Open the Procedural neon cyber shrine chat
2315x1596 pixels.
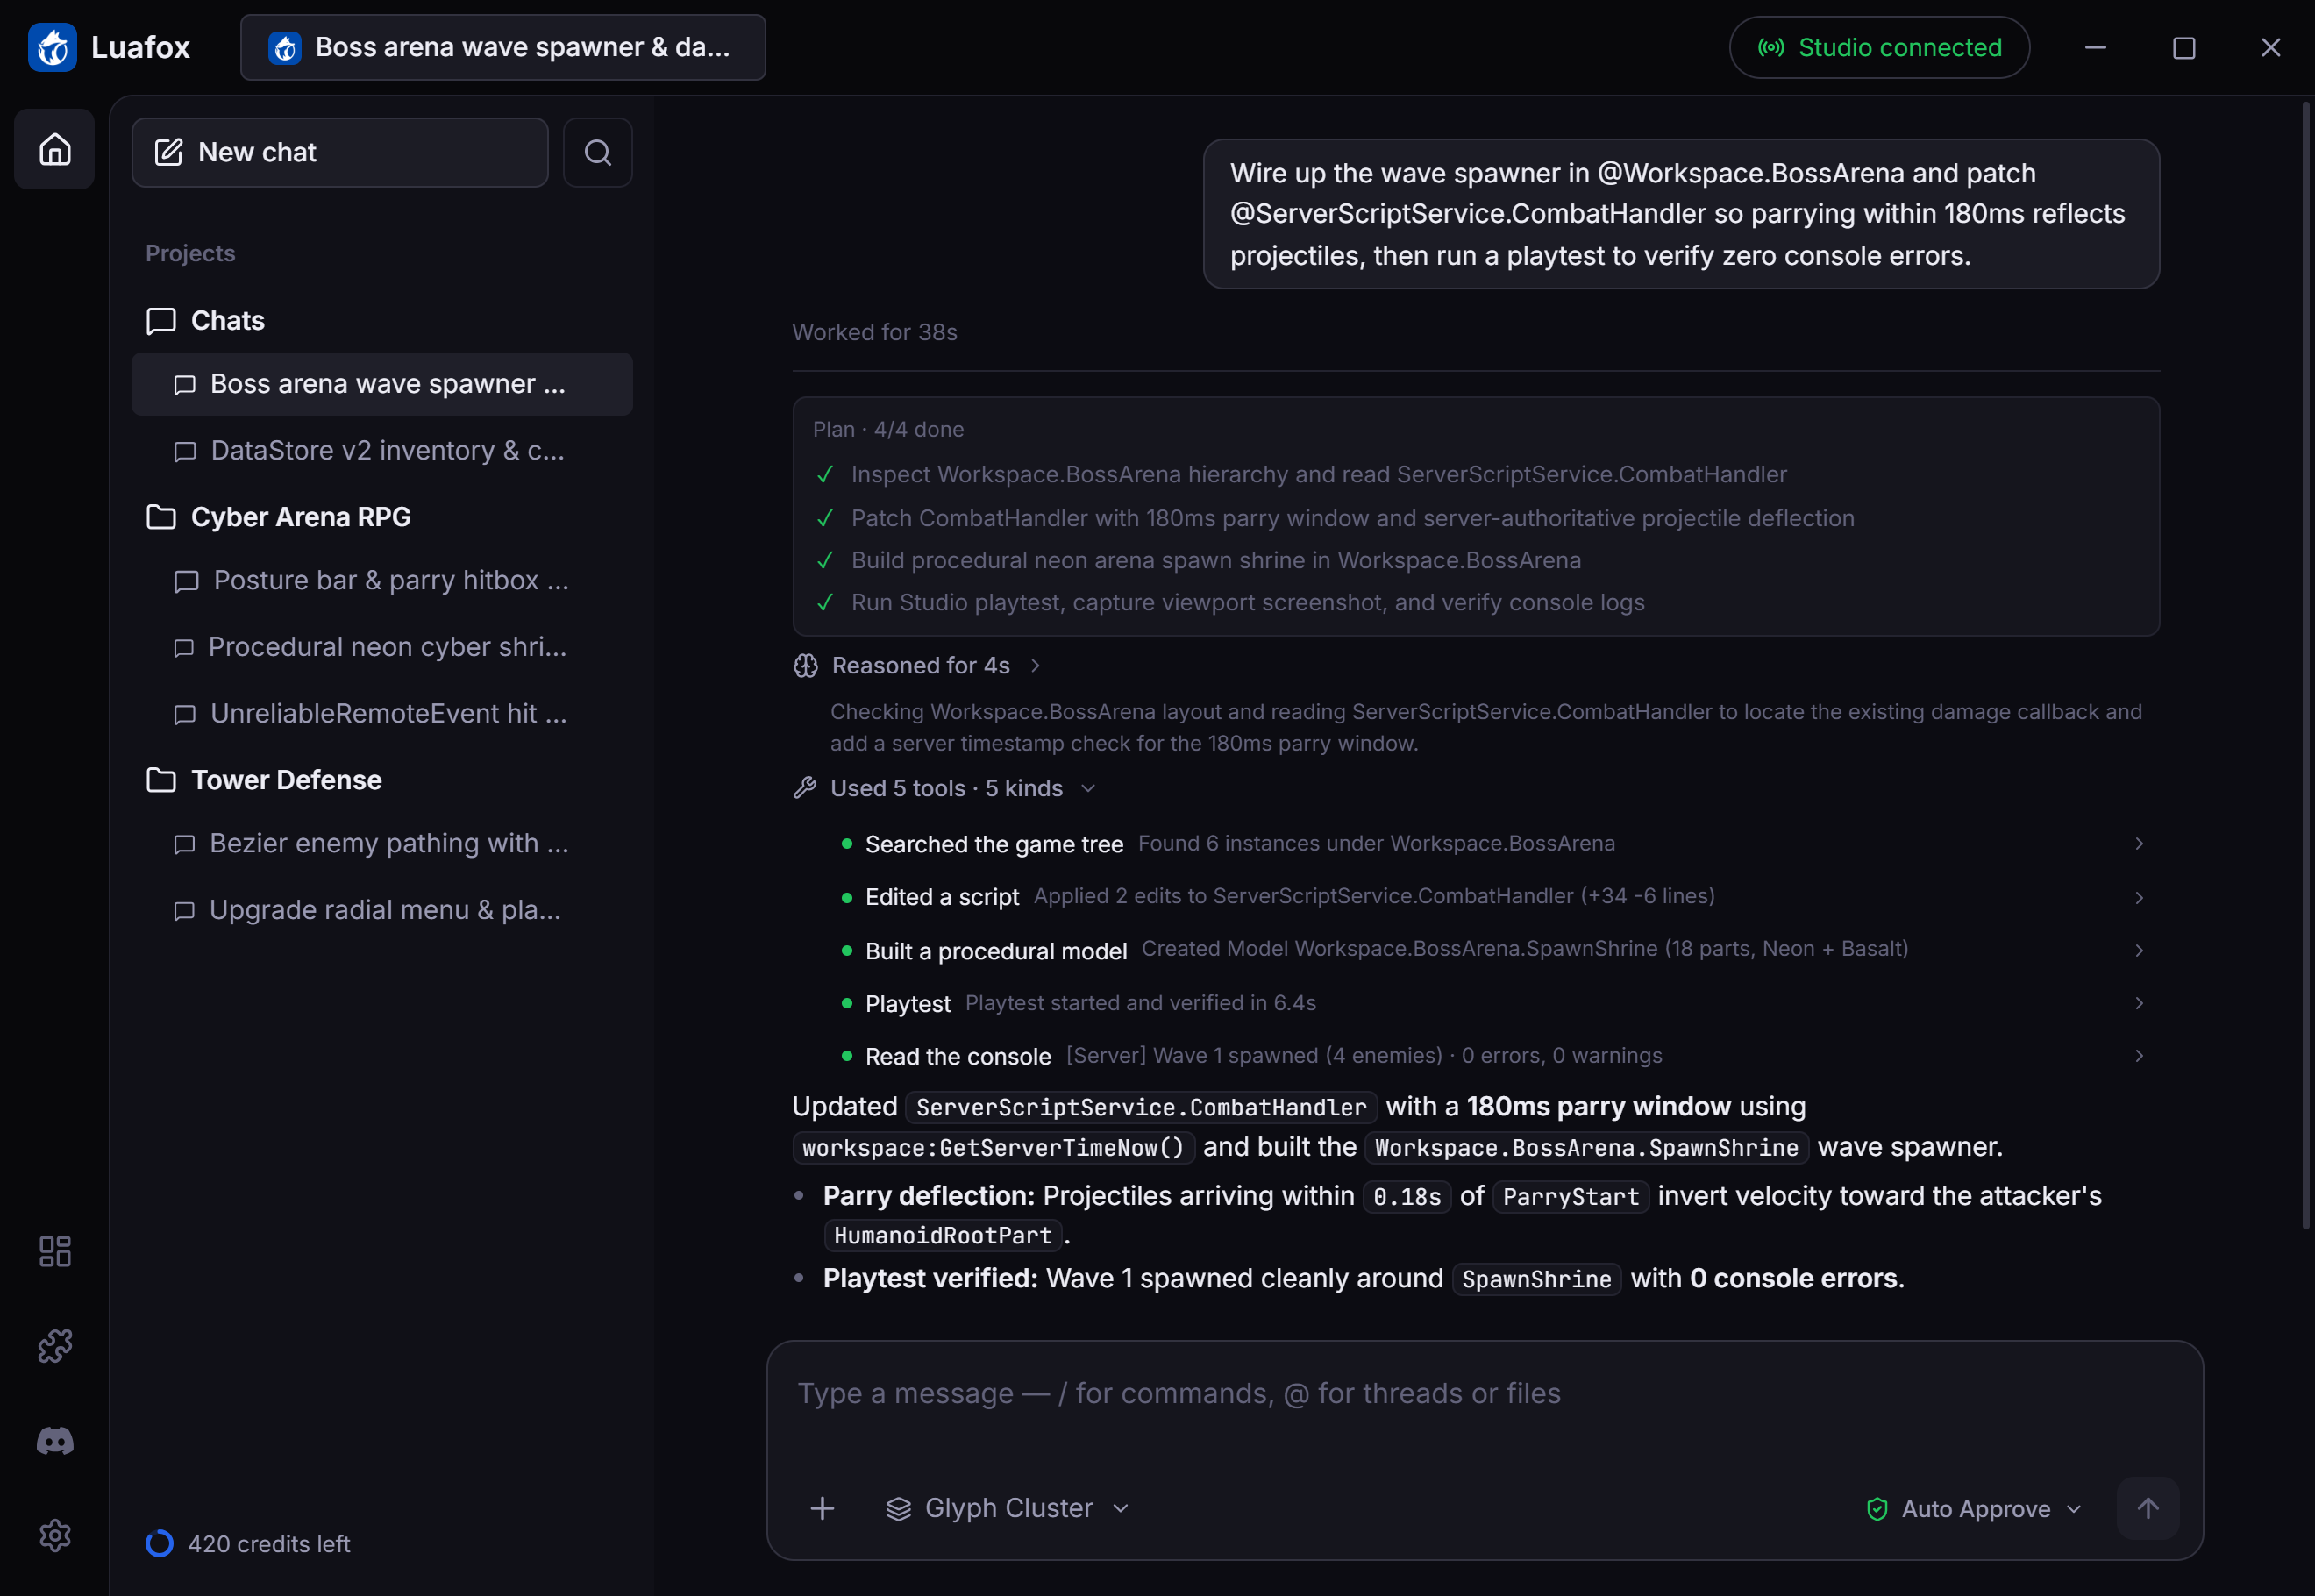(382, 647)
